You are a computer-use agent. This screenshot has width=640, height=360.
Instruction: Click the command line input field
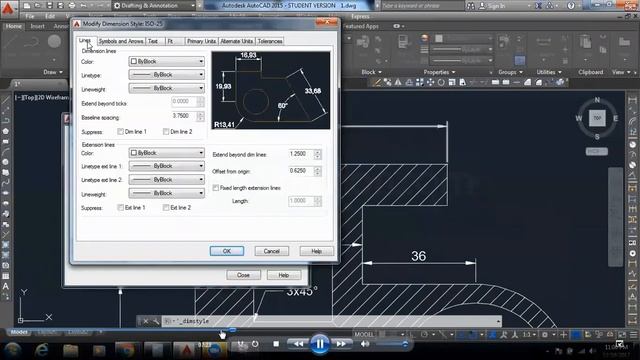click(x=331, y=322)
